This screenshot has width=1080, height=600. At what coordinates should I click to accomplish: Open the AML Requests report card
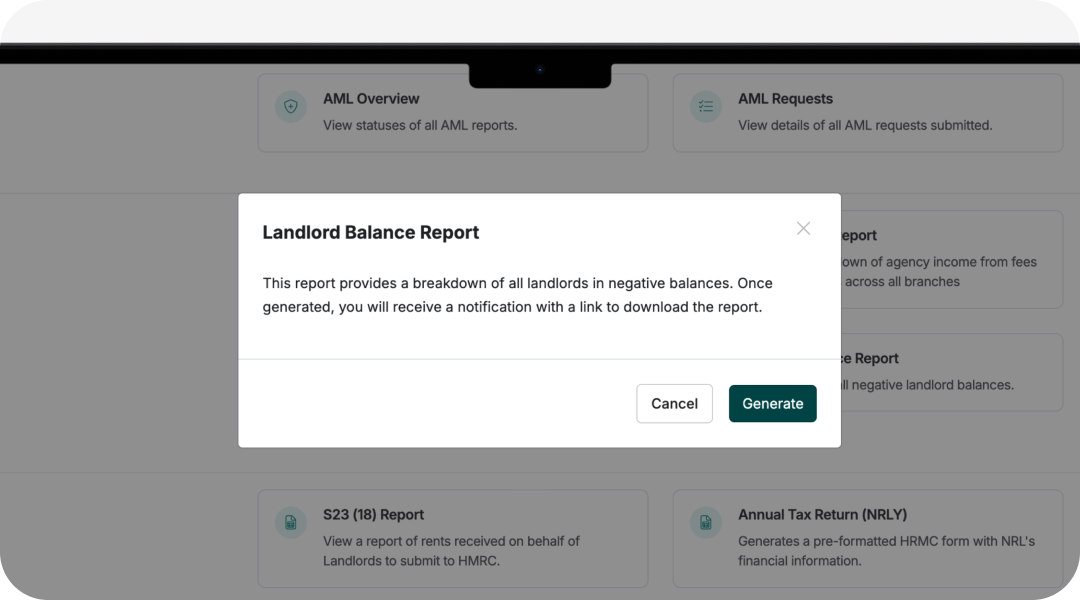867,112
